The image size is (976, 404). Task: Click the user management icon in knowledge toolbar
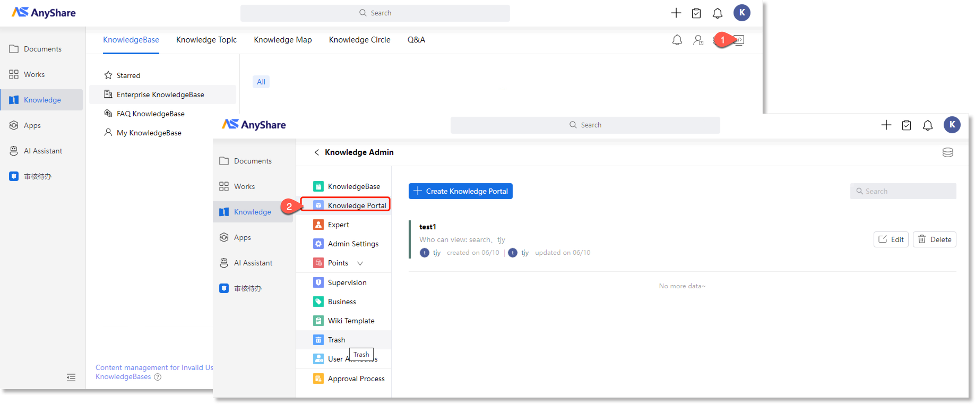[698, 40]
